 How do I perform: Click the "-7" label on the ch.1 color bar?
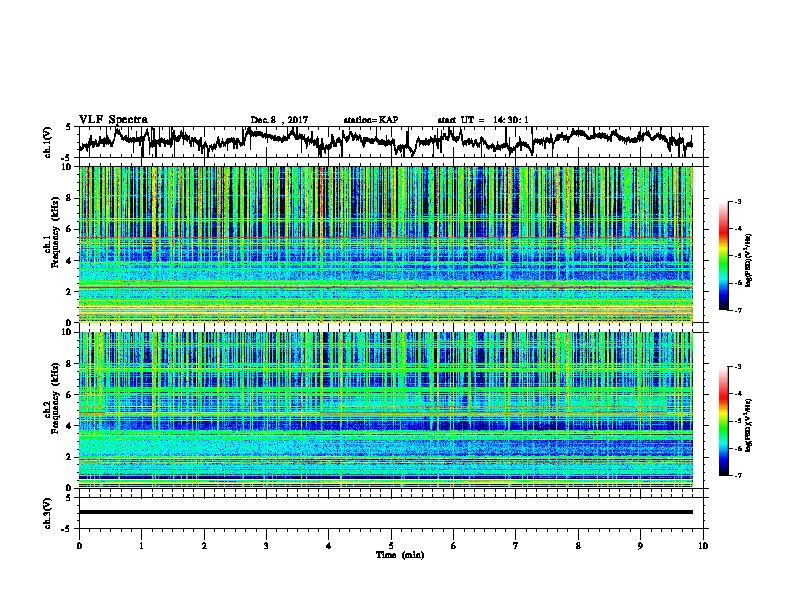pos(737,310)
